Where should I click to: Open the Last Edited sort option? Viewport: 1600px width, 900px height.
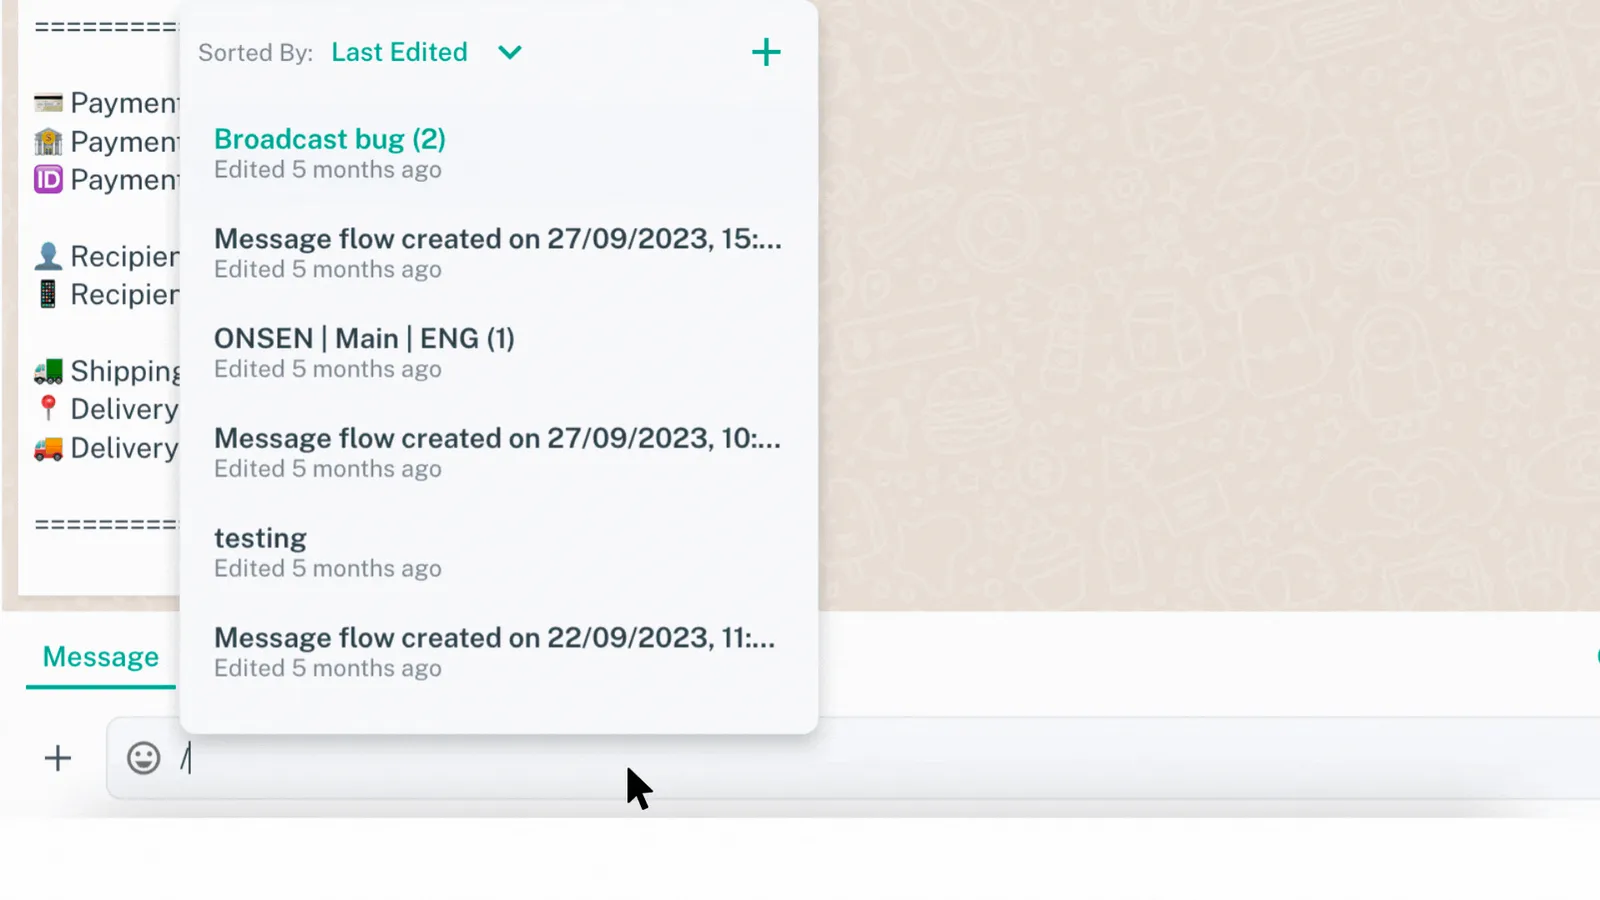click(399, 52)
